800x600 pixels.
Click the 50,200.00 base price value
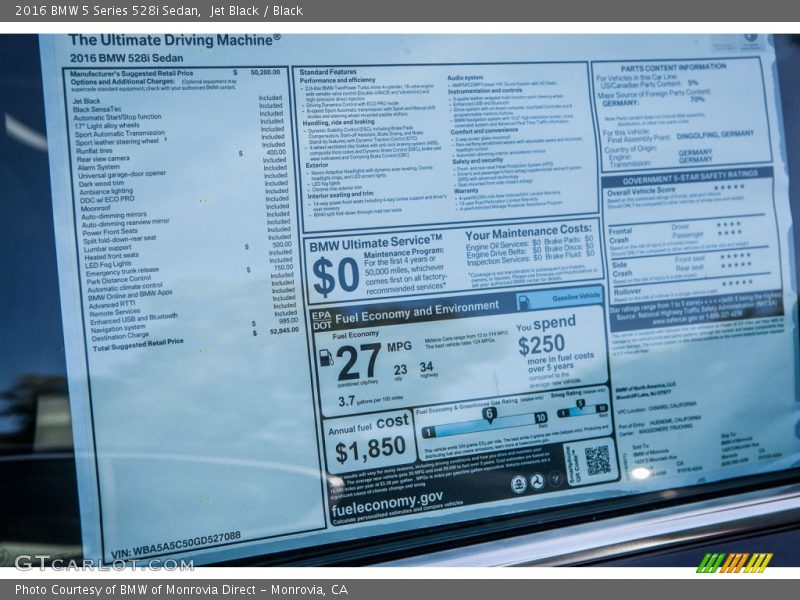tap(265, 72)
